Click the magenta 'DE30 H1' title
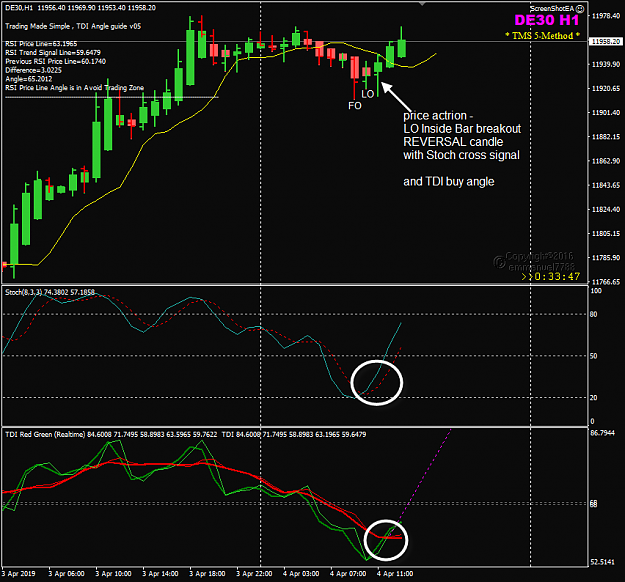This screenshot has height=582, width=625. pos(546,20)
